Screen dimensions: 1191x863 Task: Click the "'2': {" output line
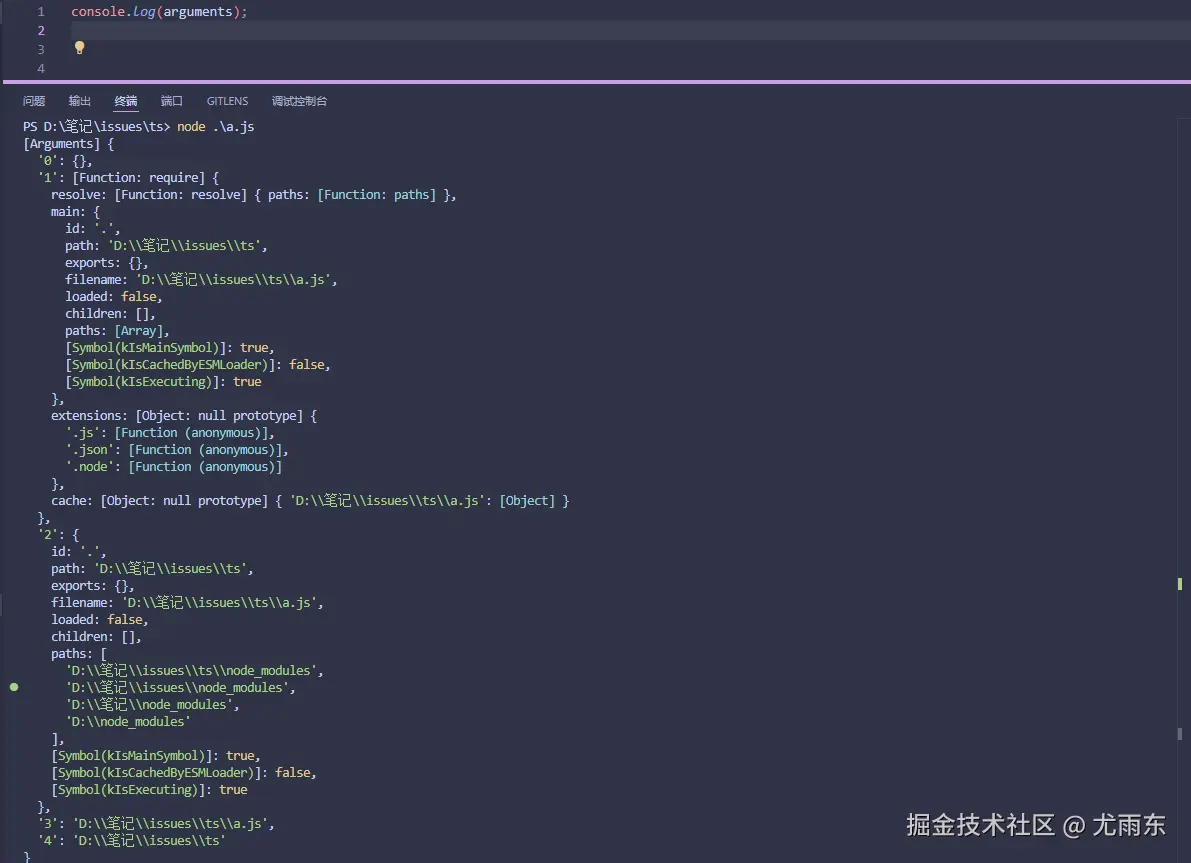click(x=58, y=535)
